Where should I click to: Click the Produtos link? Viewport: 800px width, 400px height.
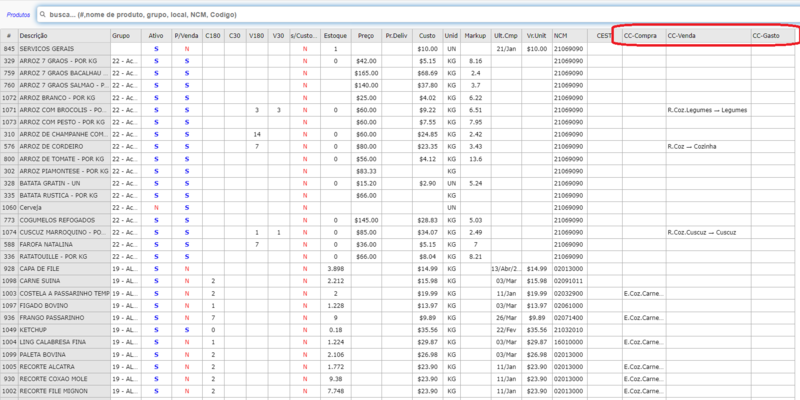(x=18, y=15)
